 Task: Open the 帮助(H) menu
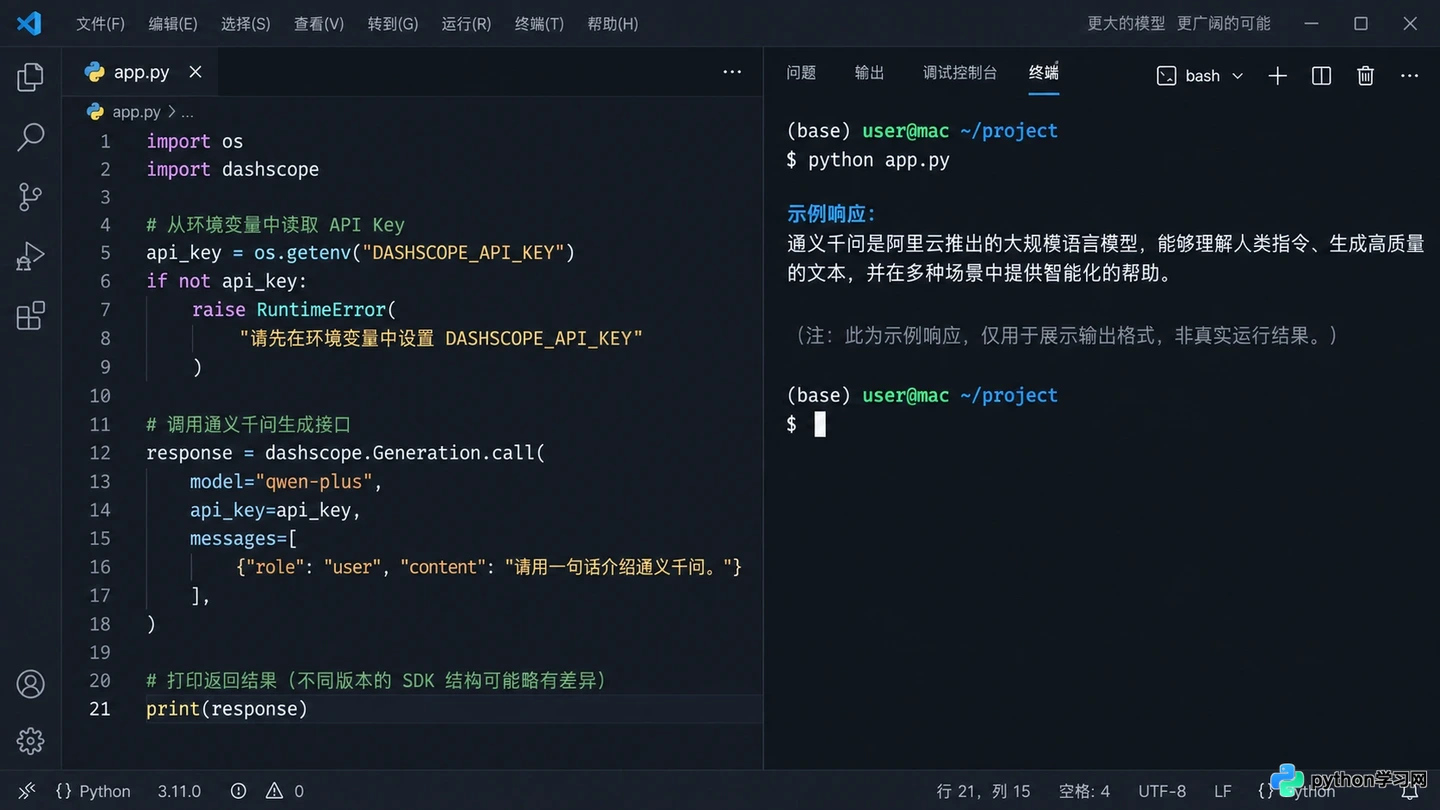(x=613, y=23)
